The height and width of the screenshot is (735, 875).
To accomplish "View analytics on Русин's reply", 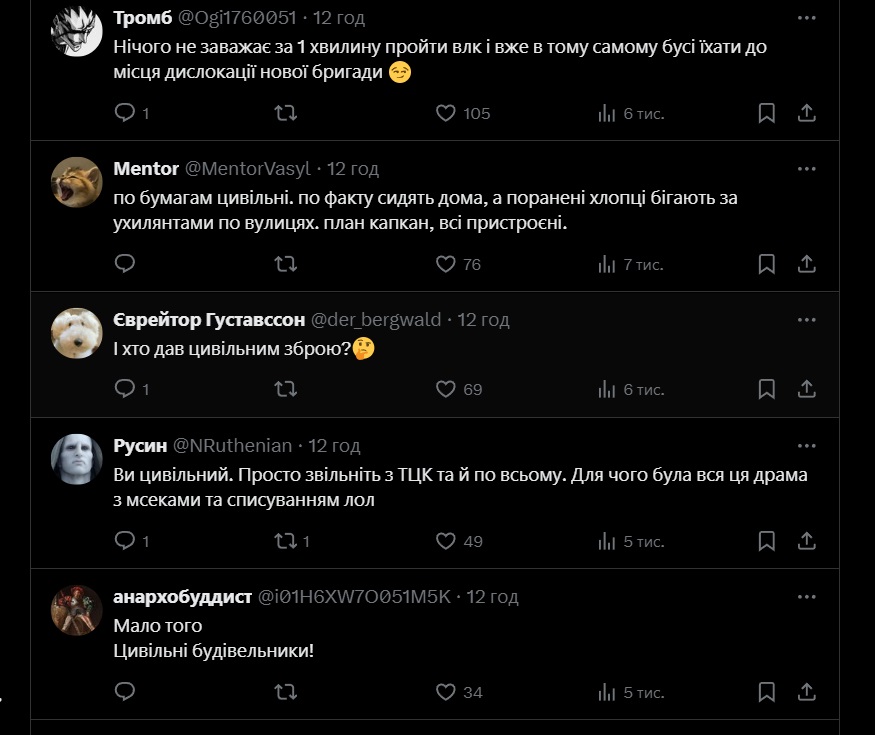I will [607, 541].
